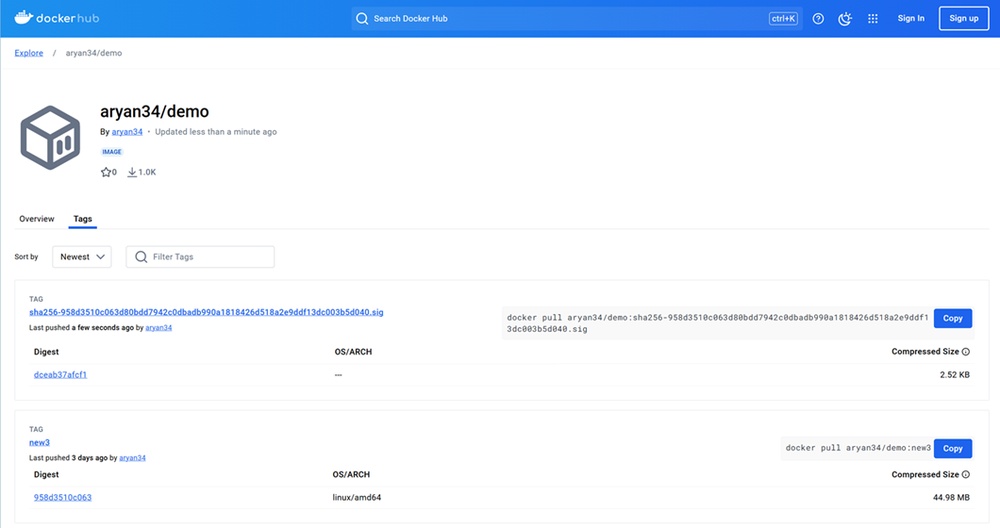Go to the Explore breadcrumb link
Screen dimensions: 1000x528
[29, 53]
